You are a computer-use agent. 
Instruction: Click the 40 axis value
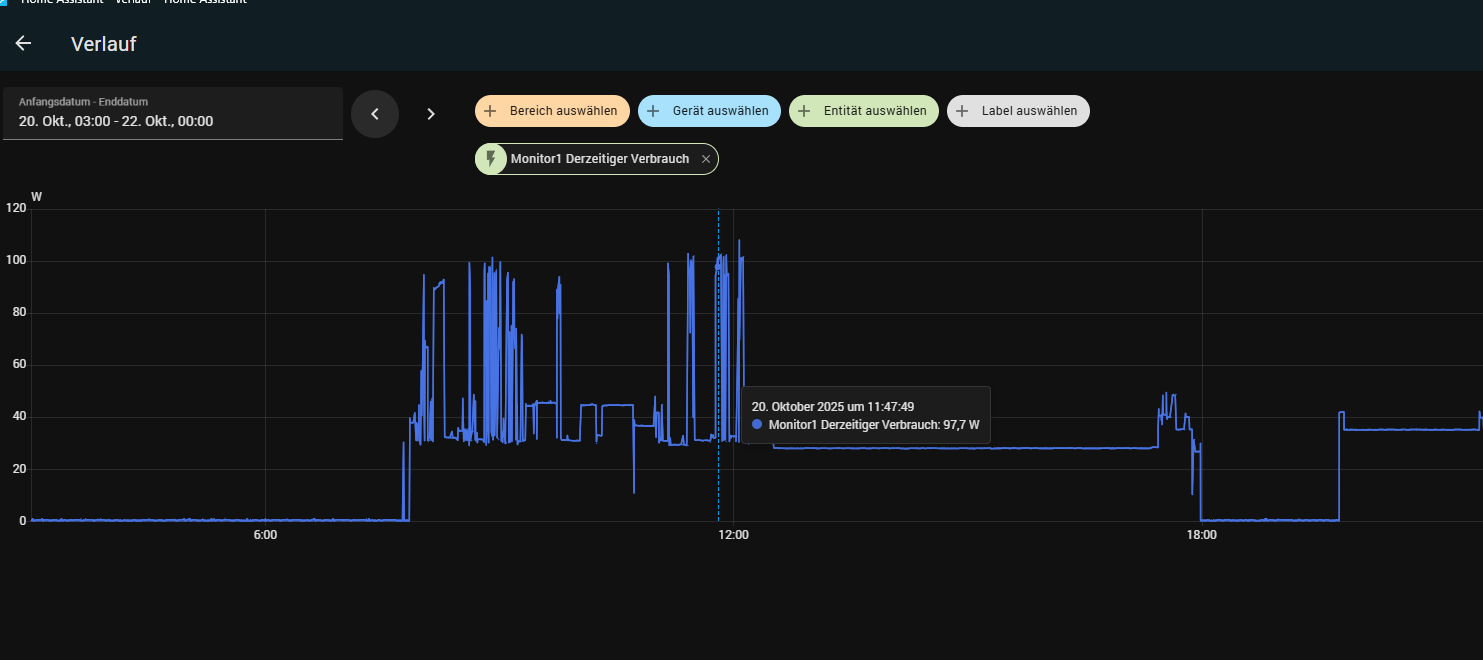pos(19,417)
